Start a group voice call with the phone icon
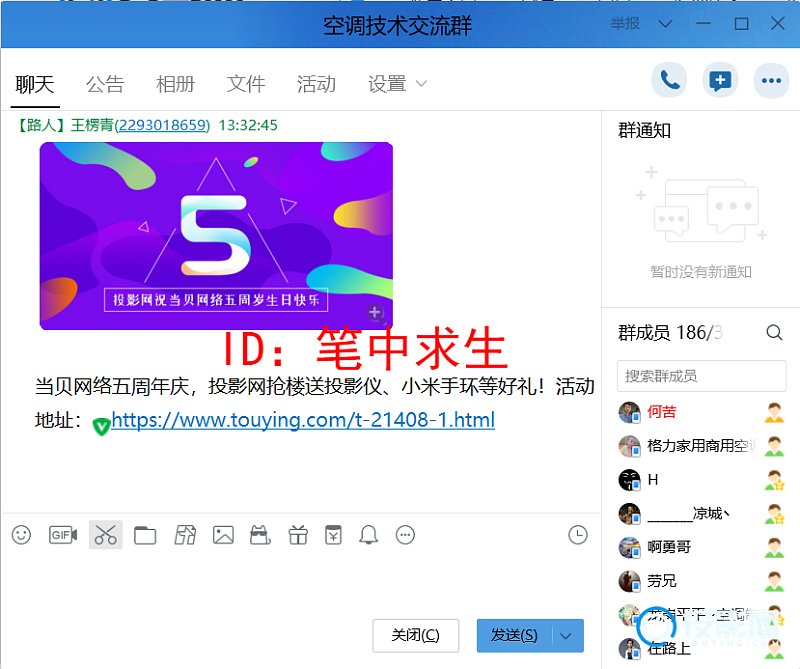The image size is (800, 669). [x=669, y=80]
